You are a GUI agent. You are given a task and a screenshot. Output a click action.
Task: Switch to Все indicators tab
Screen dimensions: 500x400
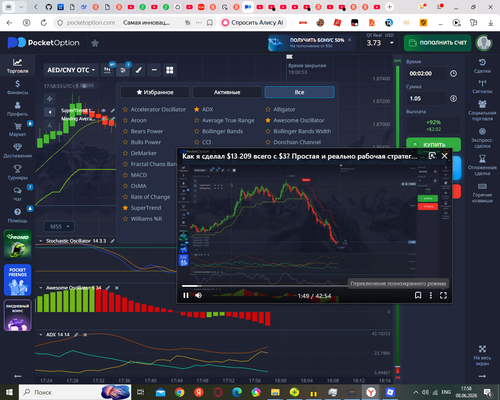click(299, 92)
